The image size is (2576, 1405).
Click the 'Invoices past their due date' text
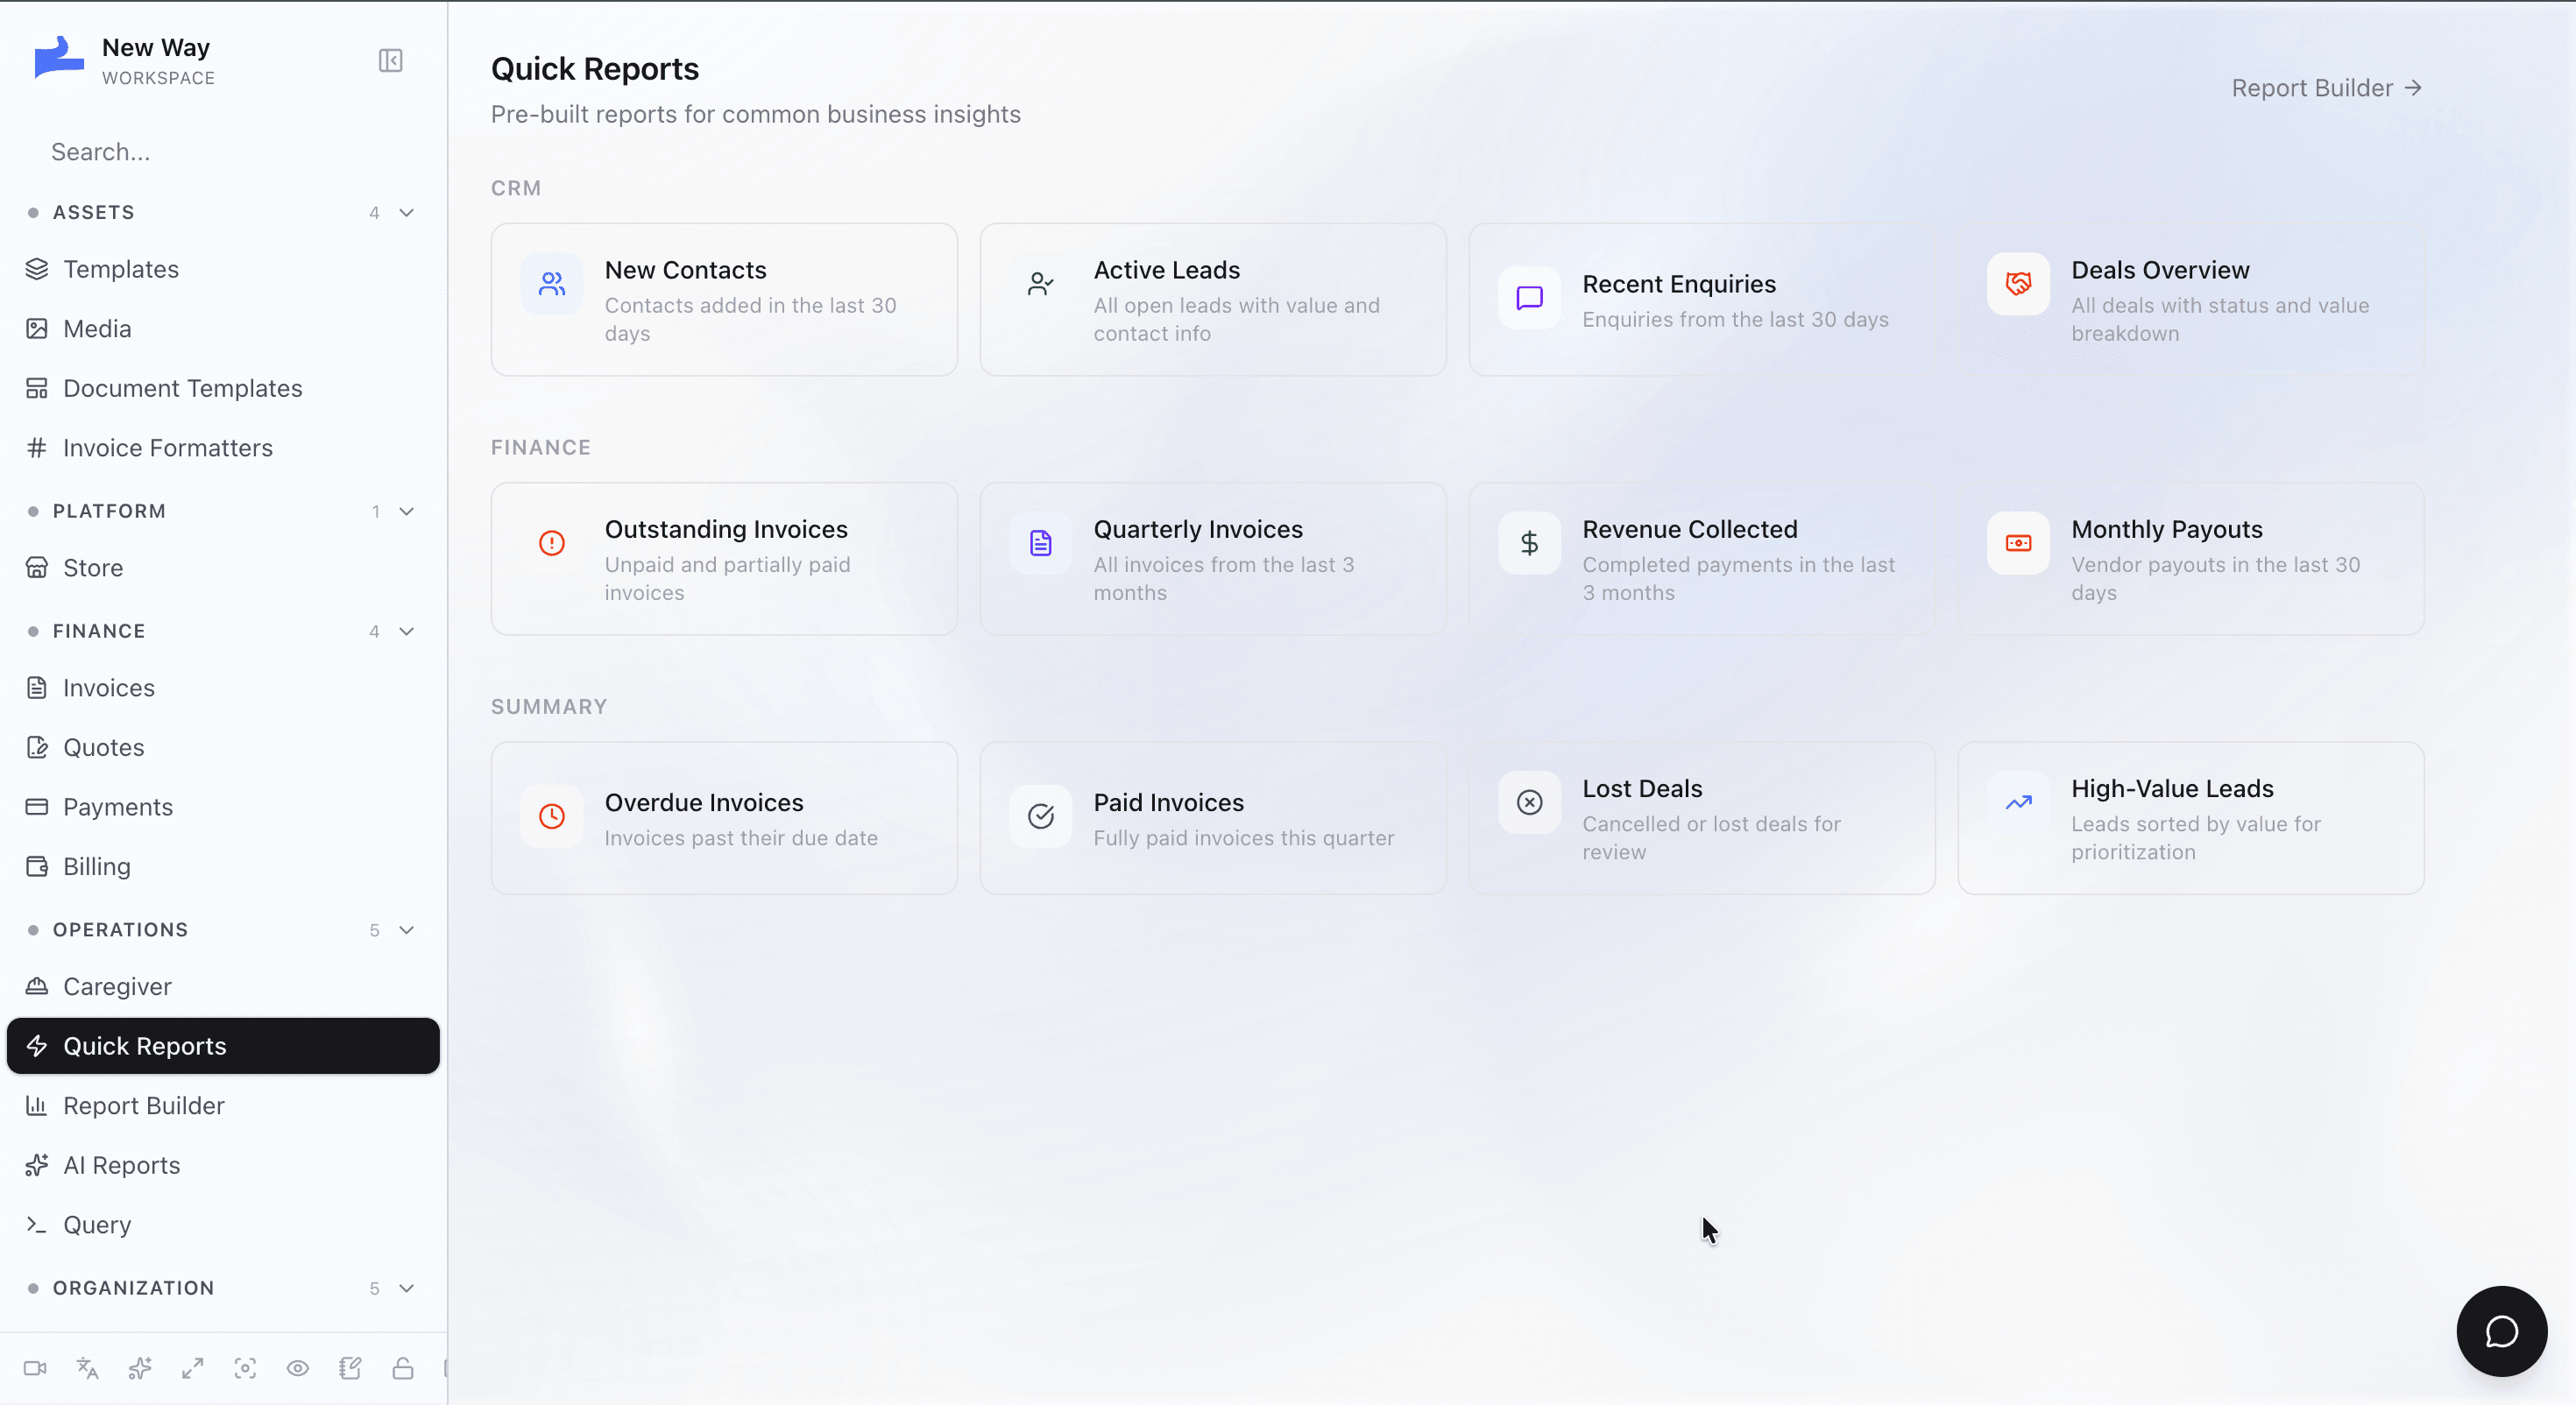(x=741, y=839)
